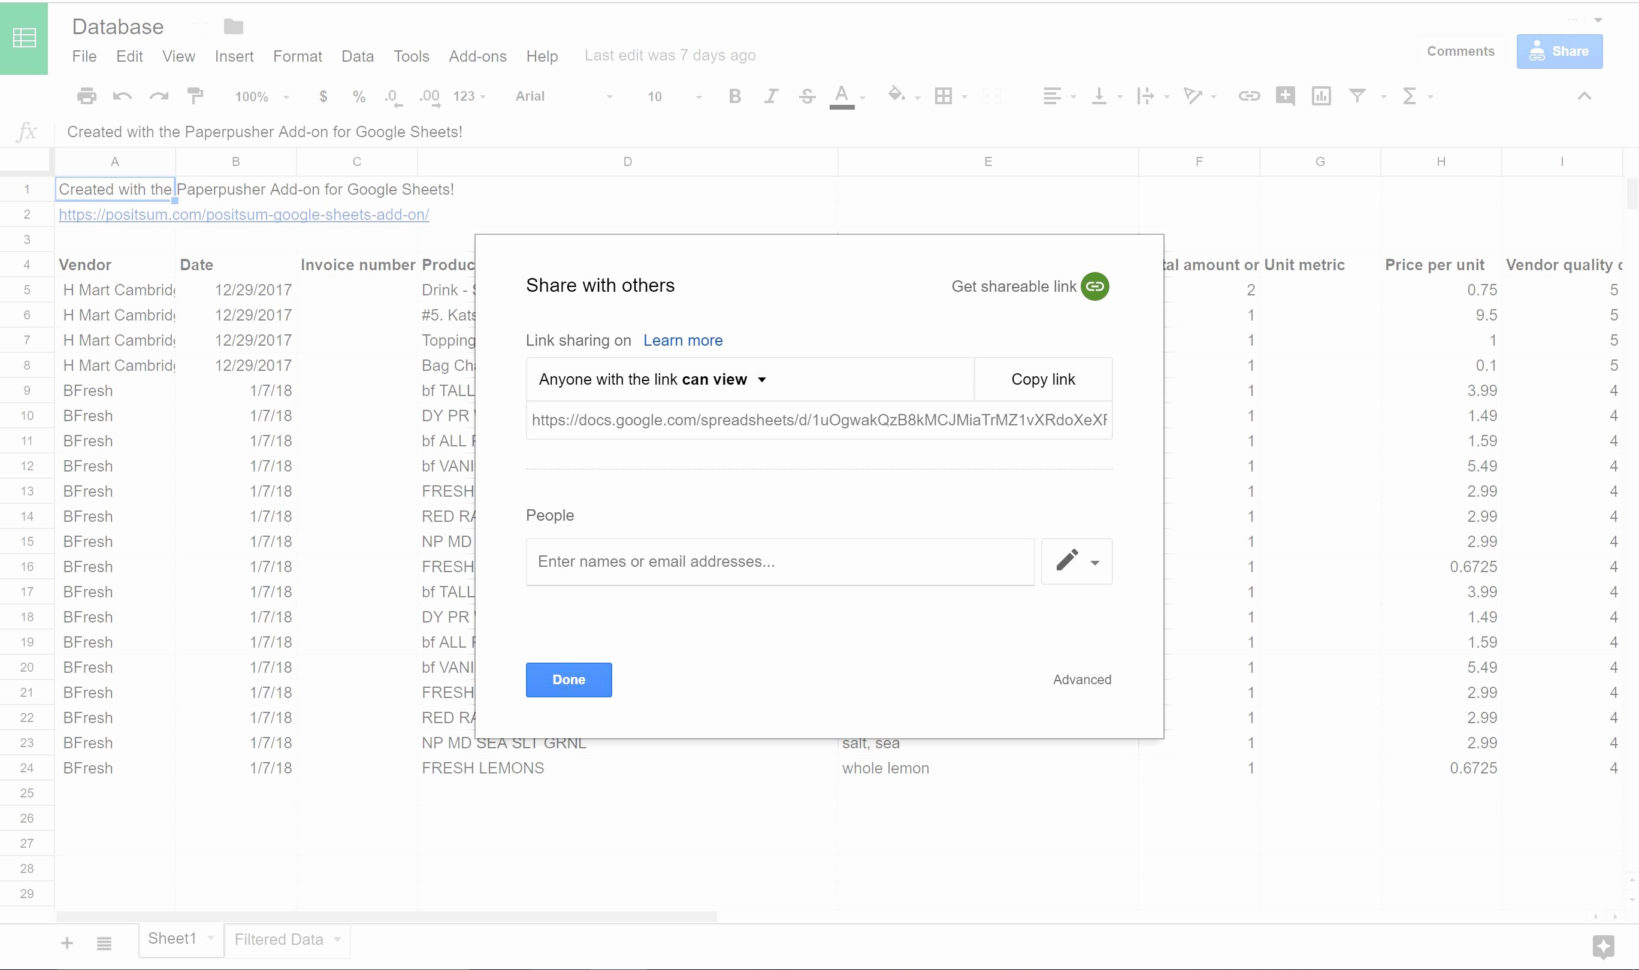
Task: Open the Functions sigma icon
Action: pyautogui.click(x=1411, y=96)
